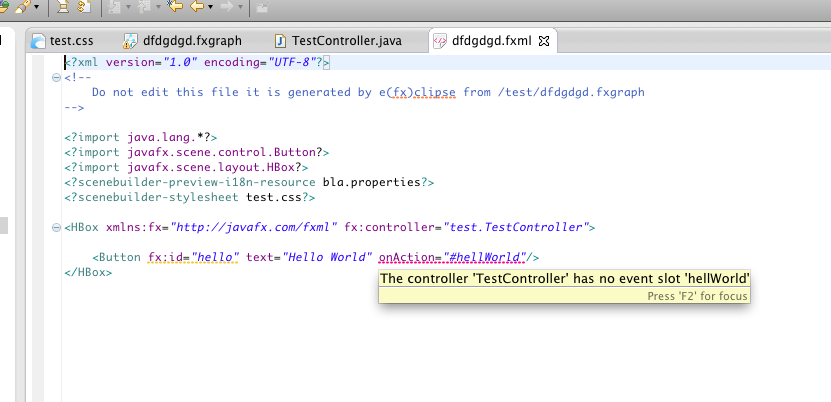831x402 pixels.
Task: Click the underlined onAction attribute
Action: point(410,257)
